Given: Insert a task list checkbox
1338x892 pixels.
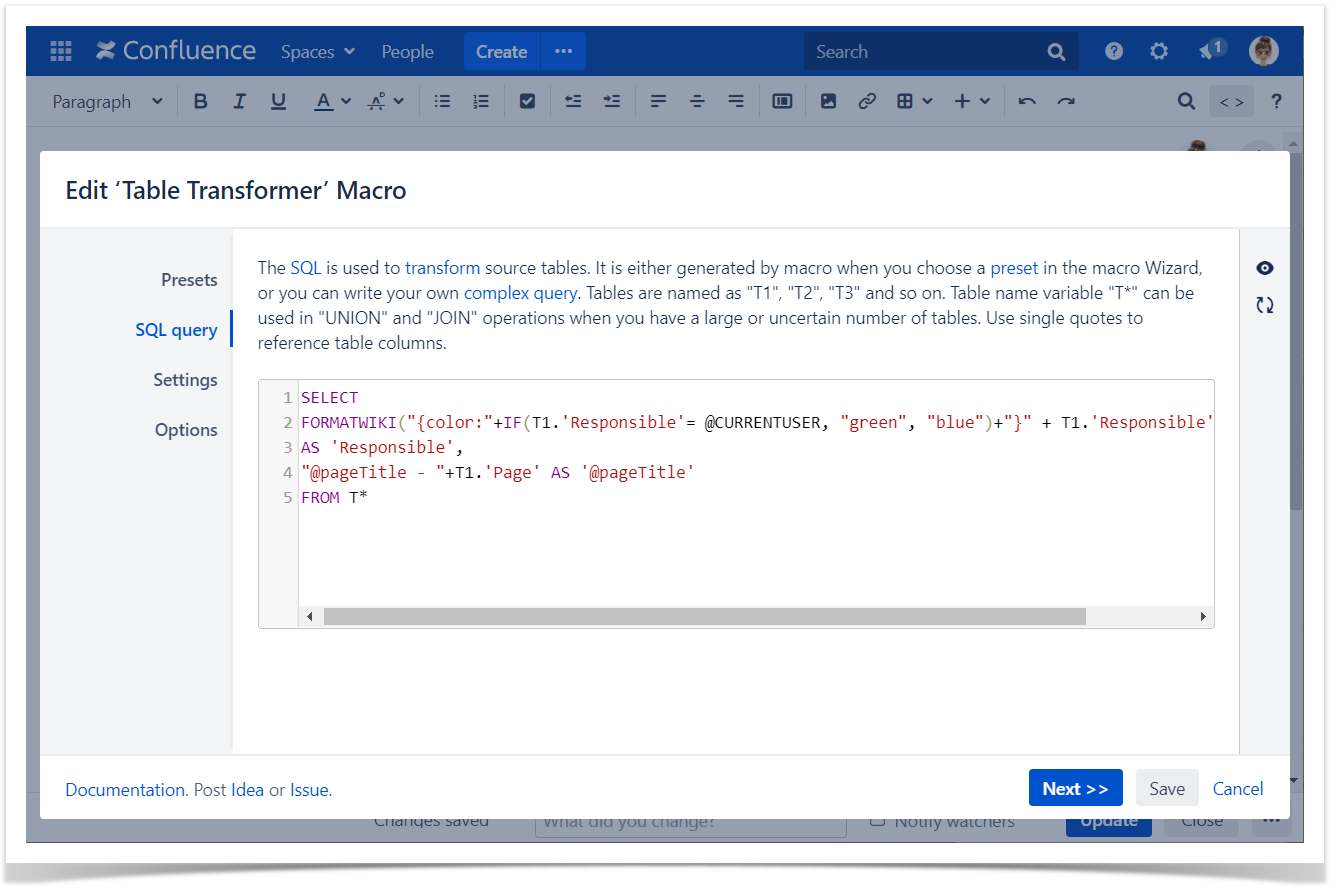Looking at the screenshot, I should 527,101.
